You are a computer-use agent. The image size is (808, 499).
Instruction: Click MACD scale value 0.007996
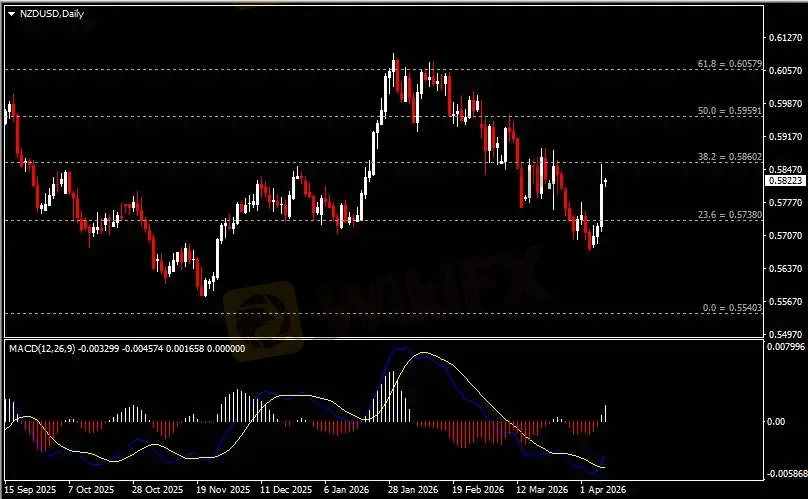pyautogui.click(x=786, y=347)
